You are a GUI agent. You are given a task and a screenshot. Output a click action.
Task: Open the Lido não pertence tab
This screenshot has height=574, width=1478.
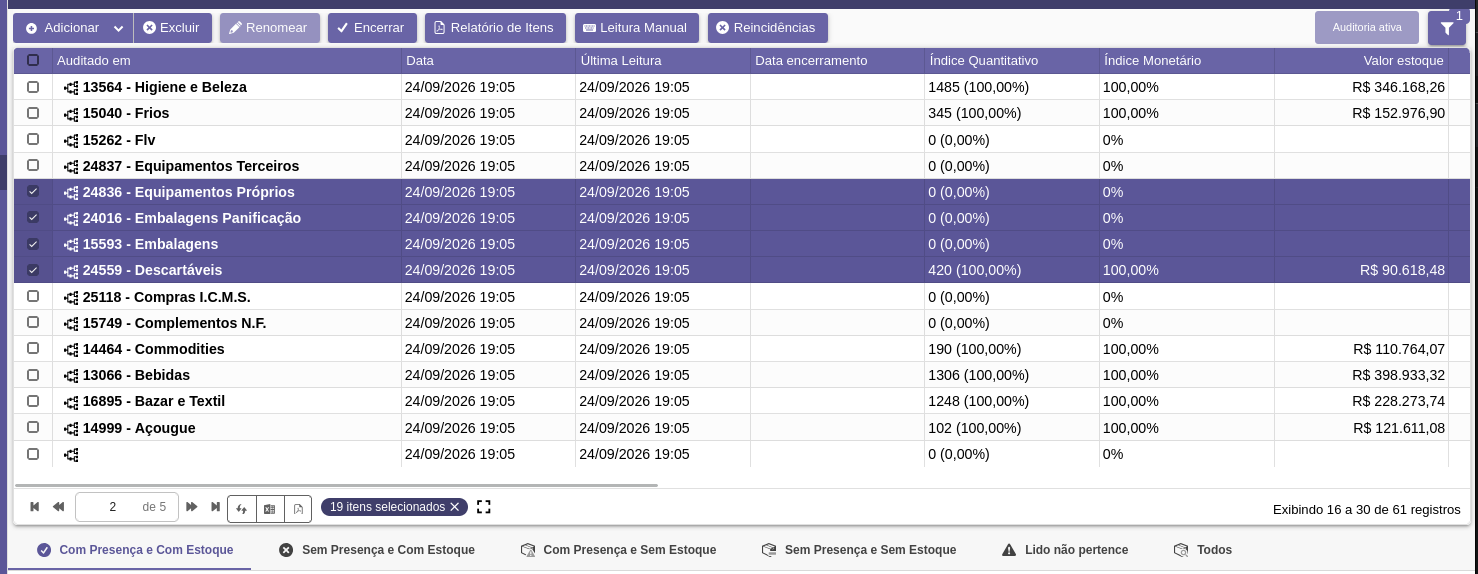click(x=1065, y=550)
